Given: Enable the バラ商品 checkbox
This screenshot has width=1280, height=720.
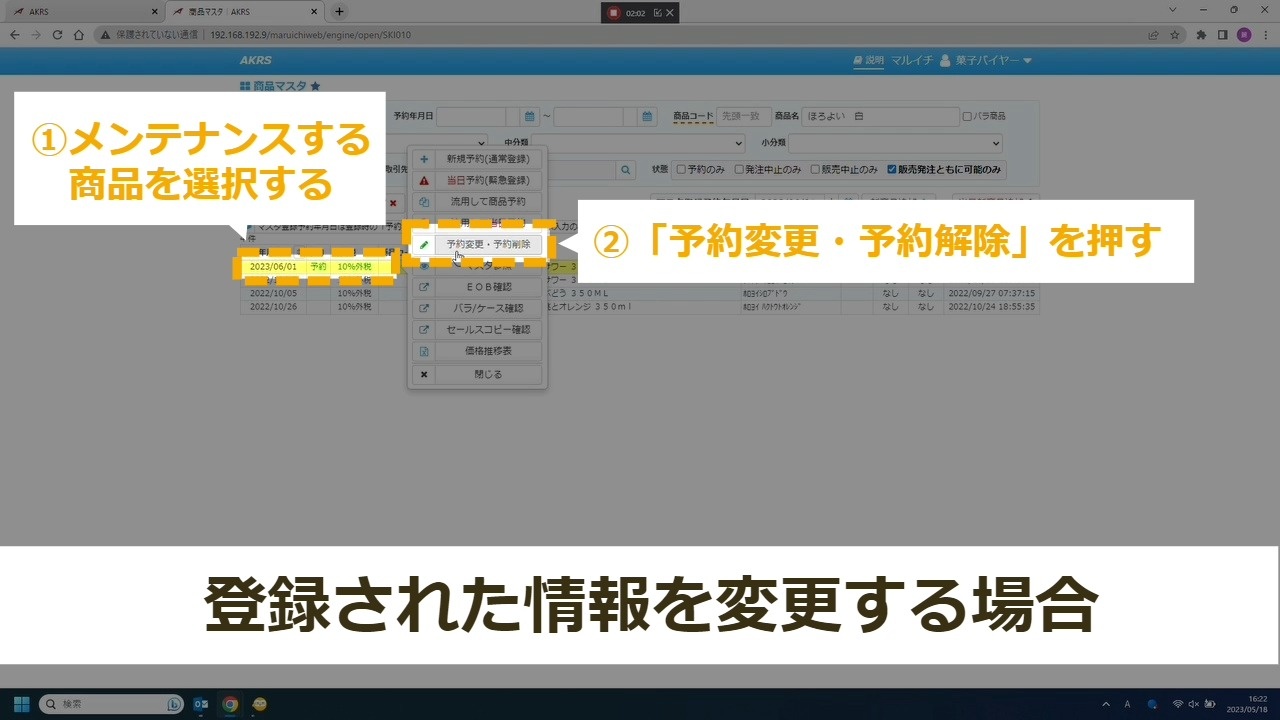Looking at the screenshot, I should pos(967,117).
